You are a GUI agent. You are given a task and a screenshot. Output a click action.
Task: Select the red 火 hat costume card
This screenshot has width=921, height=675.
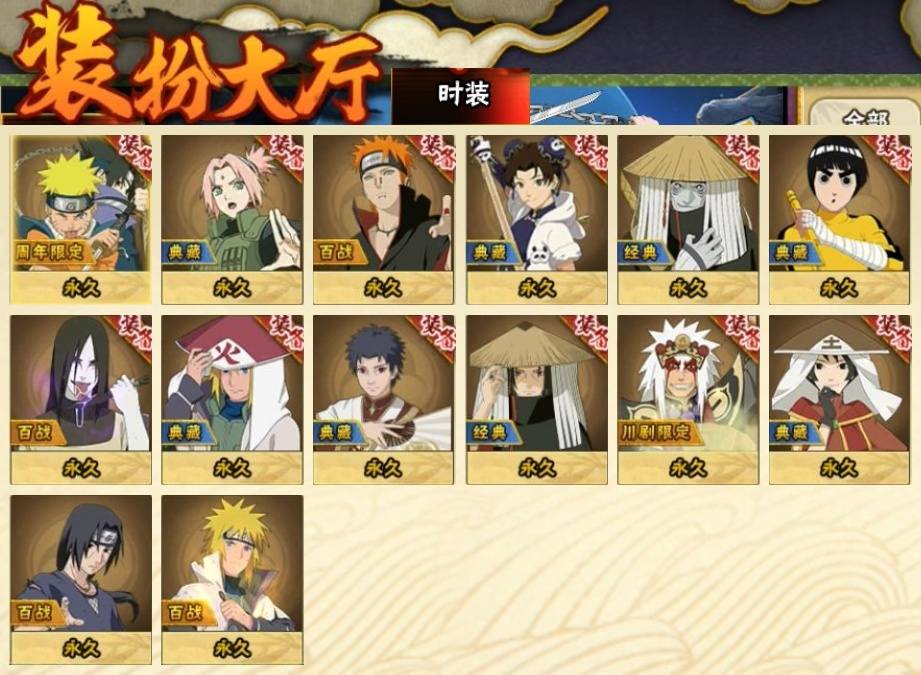point(233,400)
